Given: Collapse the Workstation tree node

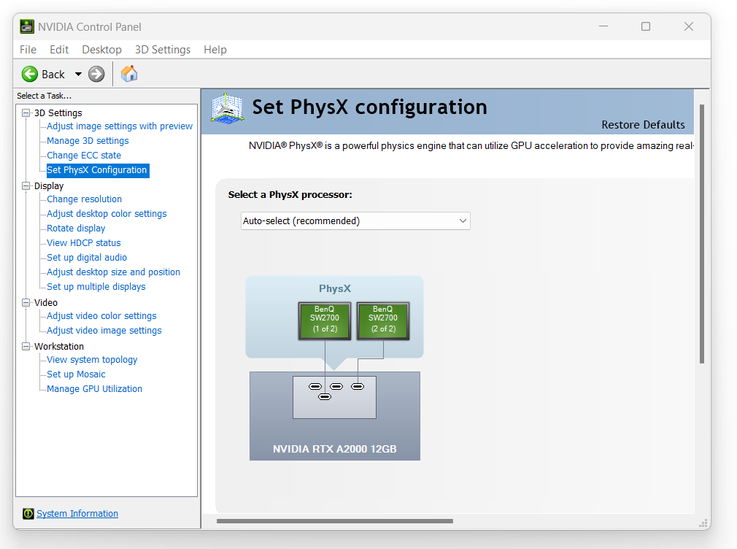Looking at the screenshot, I should 26,346.
